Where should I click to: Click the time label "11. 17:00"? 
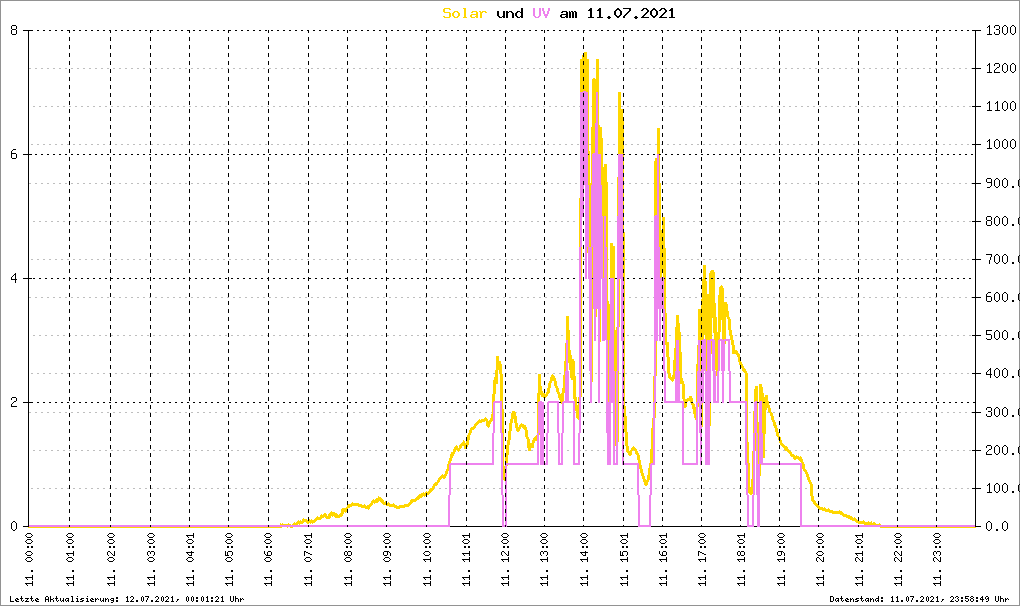702,559
